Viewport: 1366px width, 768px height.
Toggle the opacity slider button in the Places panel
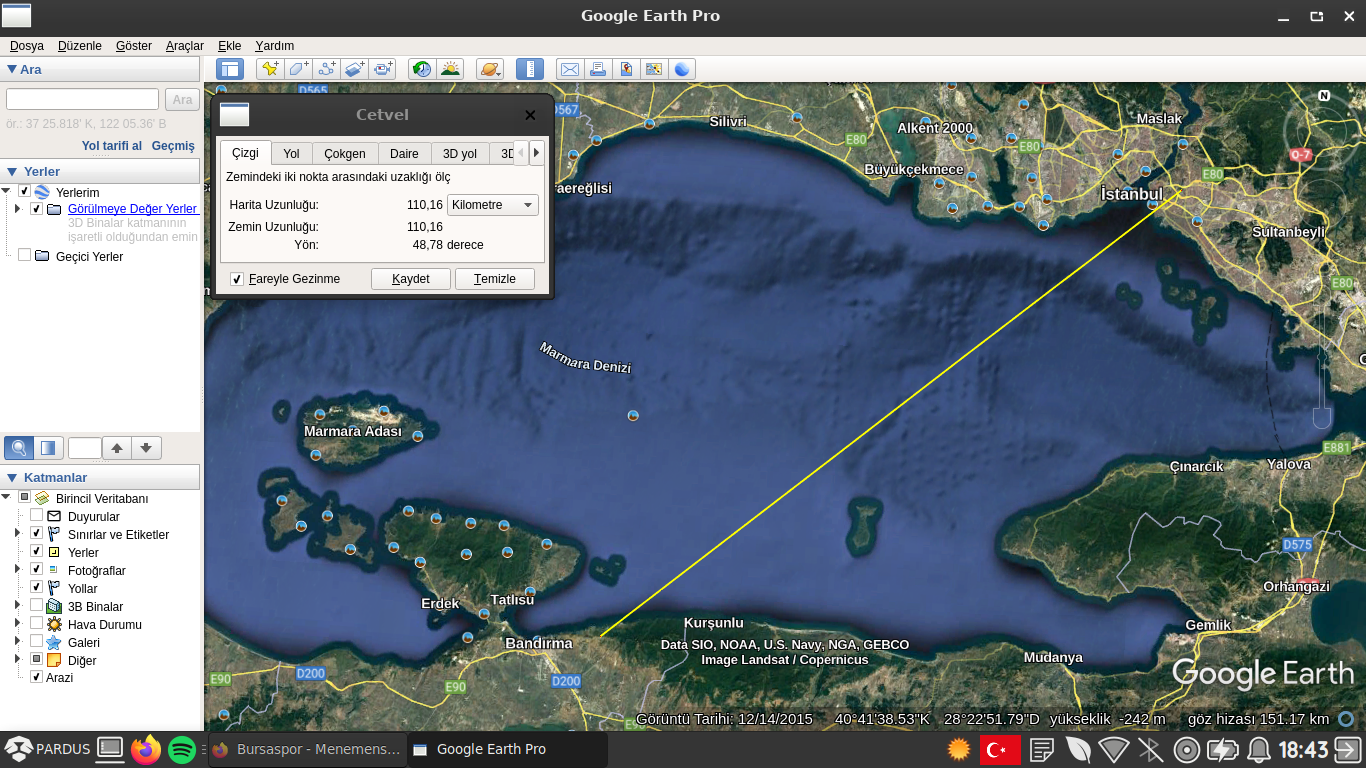pyautogui.click(x=48, y=447)
